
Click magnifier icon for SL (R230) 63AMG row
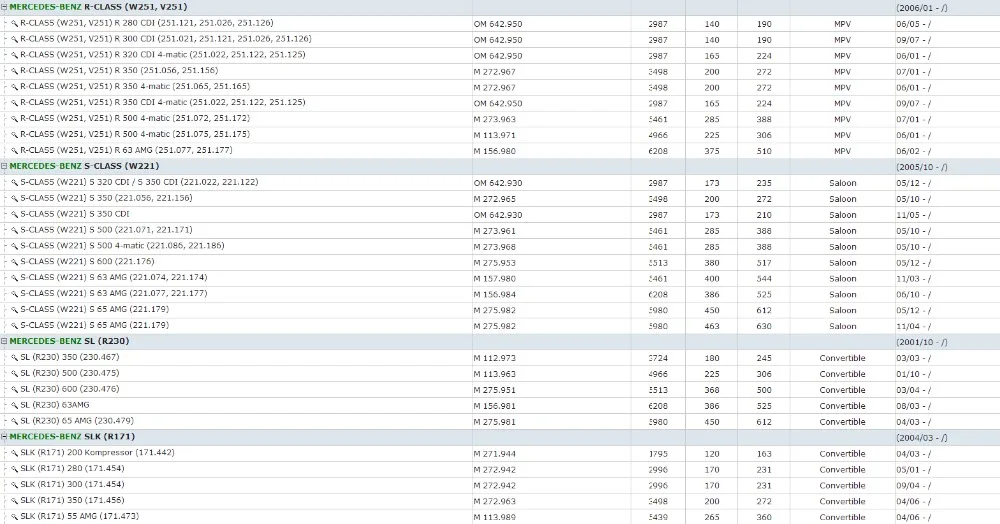14,406
